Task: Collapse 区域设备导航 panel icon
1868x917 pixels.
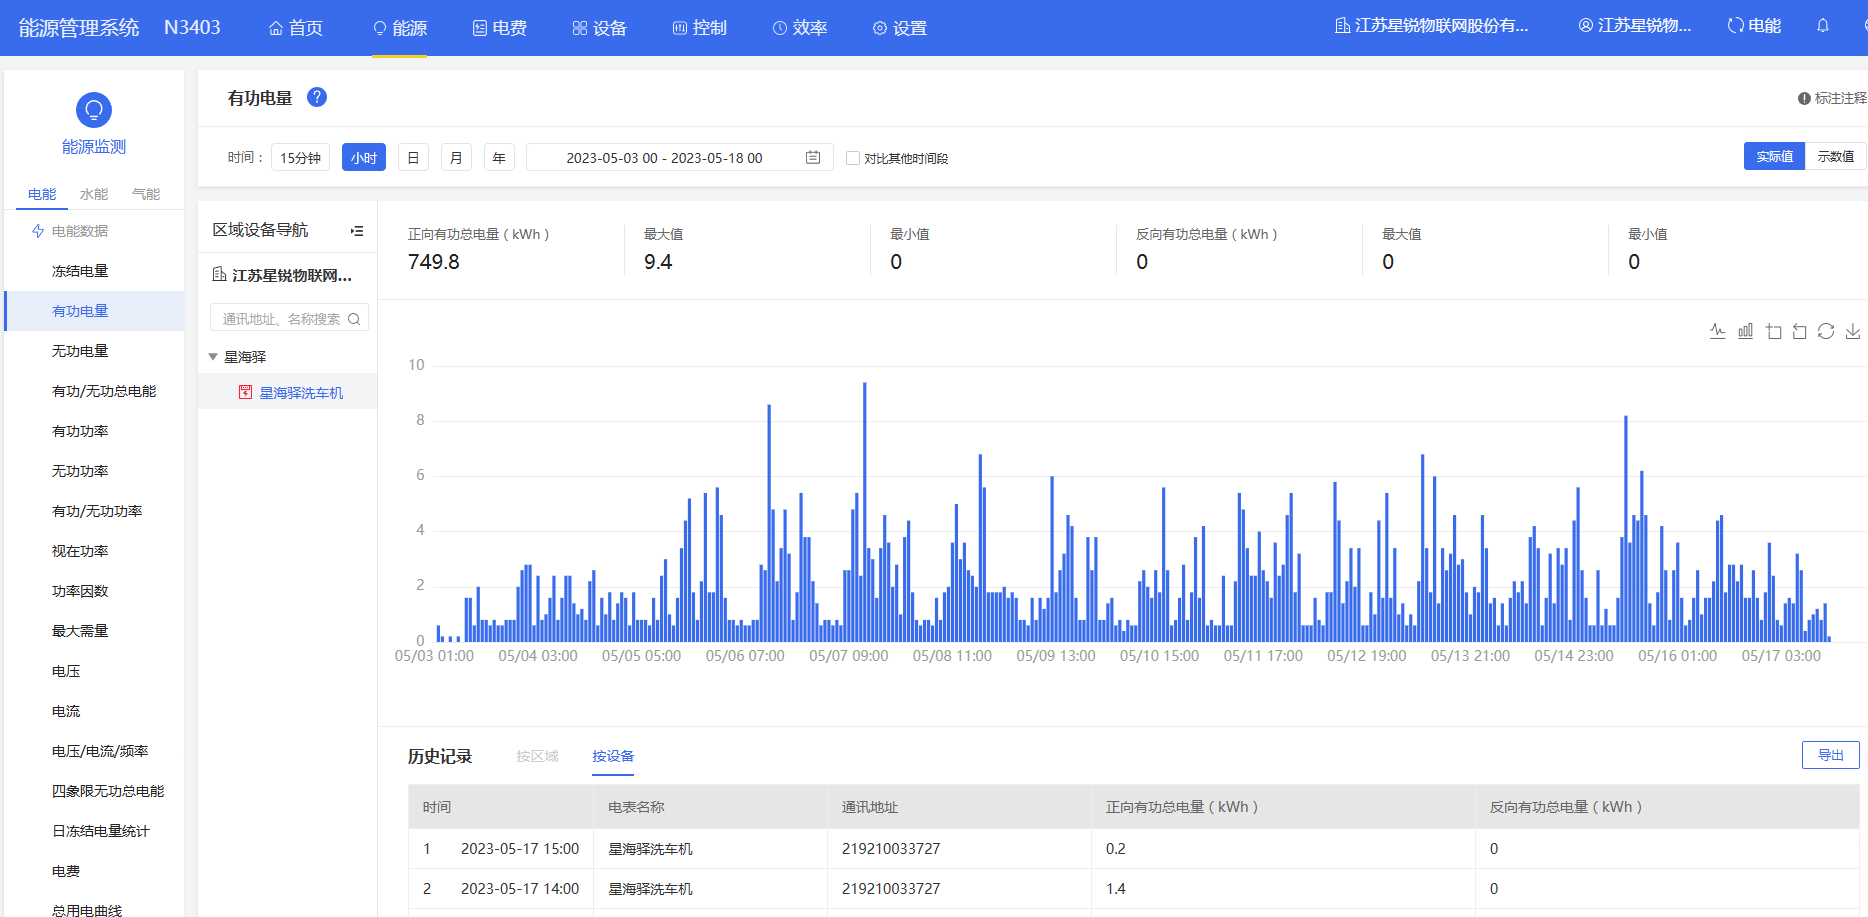Action: pyautogui.click(x=357, y=231)
